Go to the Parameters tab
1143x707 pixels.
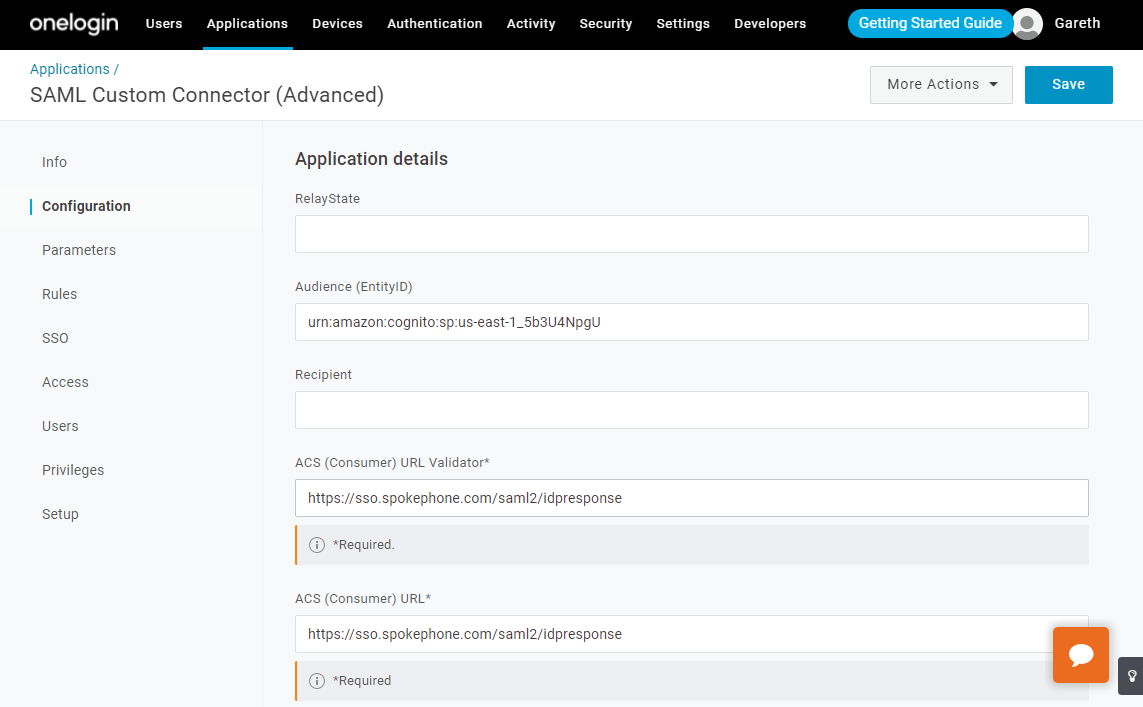coord(79,250)
